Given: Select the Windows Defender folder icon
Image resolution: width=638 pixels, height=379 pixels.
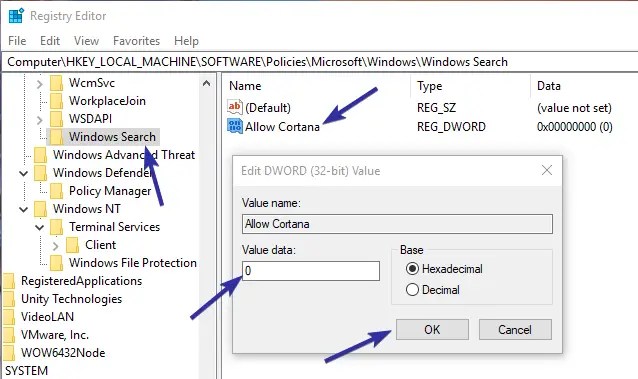Looking at the screenshot, I should (x=40, y=173).
